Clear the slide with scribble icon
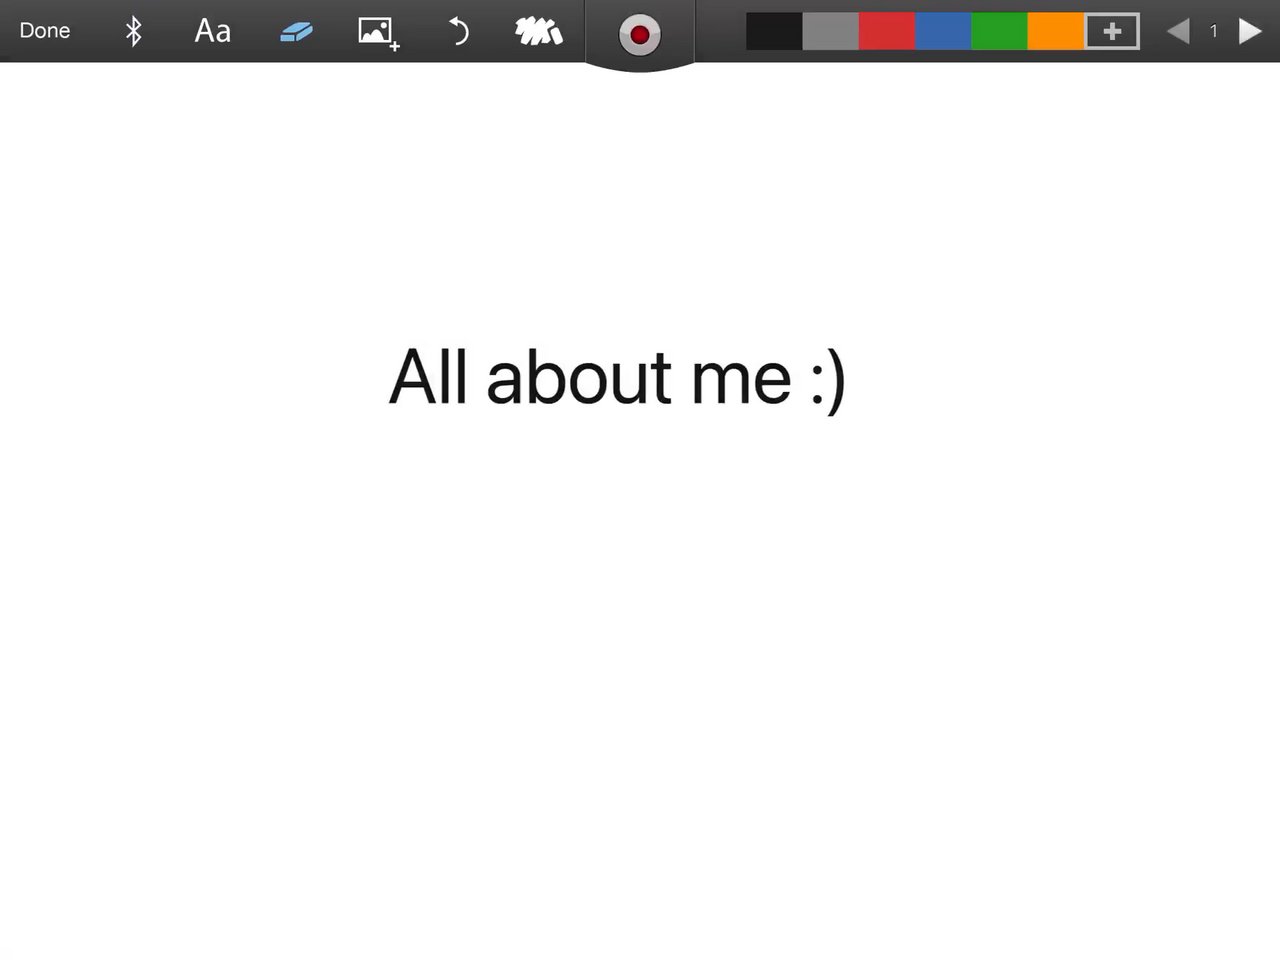This screenshot has height=960, width=1280. (538, 32)
